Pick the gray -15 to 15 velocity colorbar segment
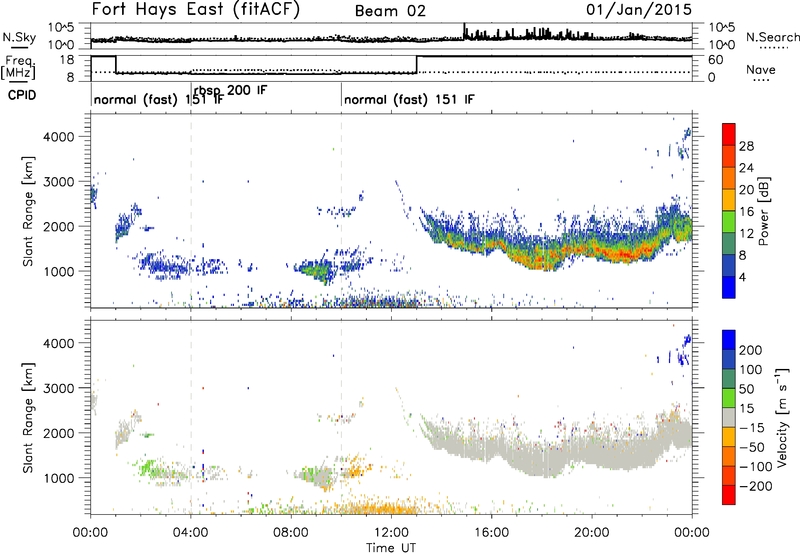The height and width of the screenshot is (554, 800). coord(729,417)
